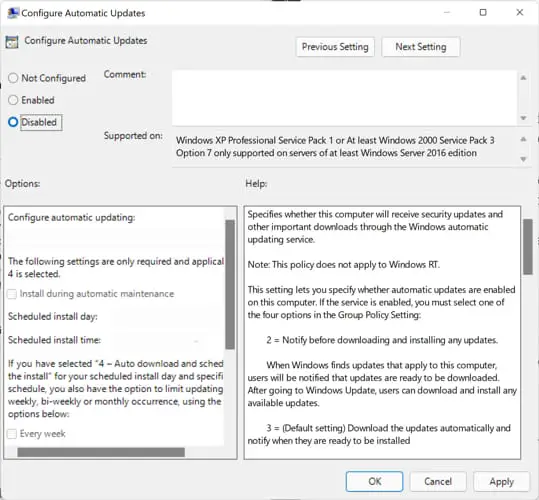Click '2 = Notify before downloading' help line

(382, 340)
